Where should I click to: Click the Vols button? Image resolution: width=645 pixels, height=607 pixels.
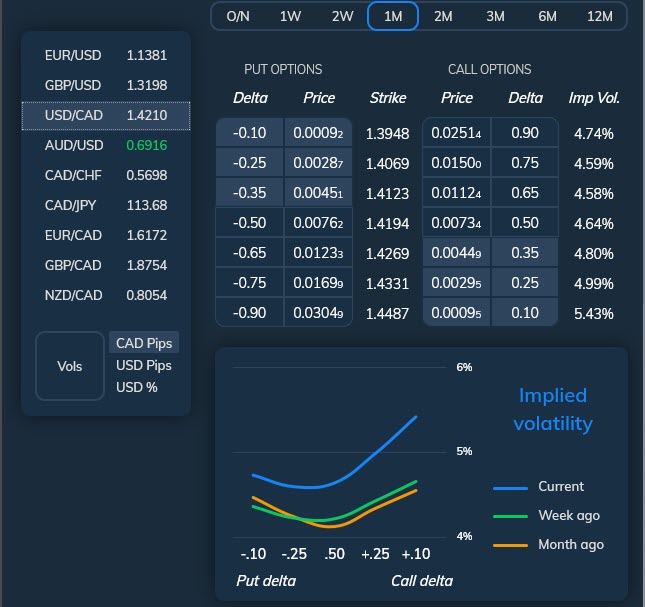[70, 366]
